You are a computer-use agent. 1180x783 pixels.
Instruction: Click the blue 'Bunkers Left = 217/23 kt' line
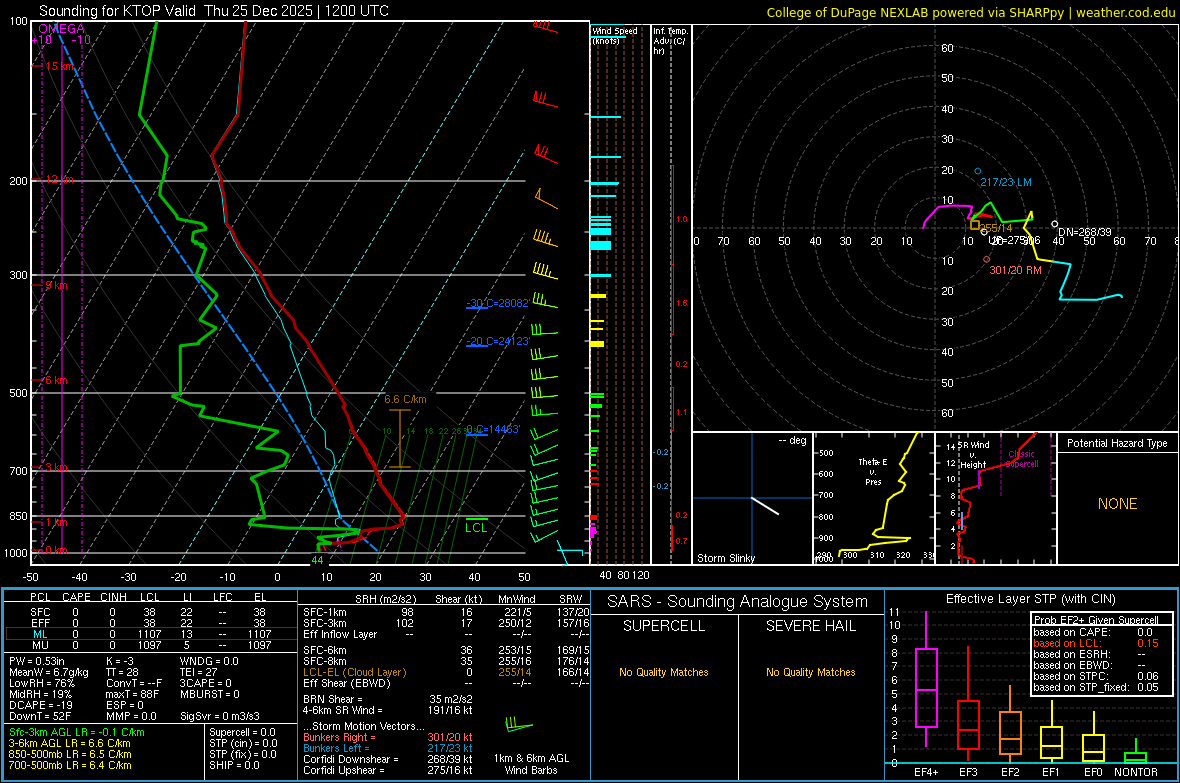388,748
